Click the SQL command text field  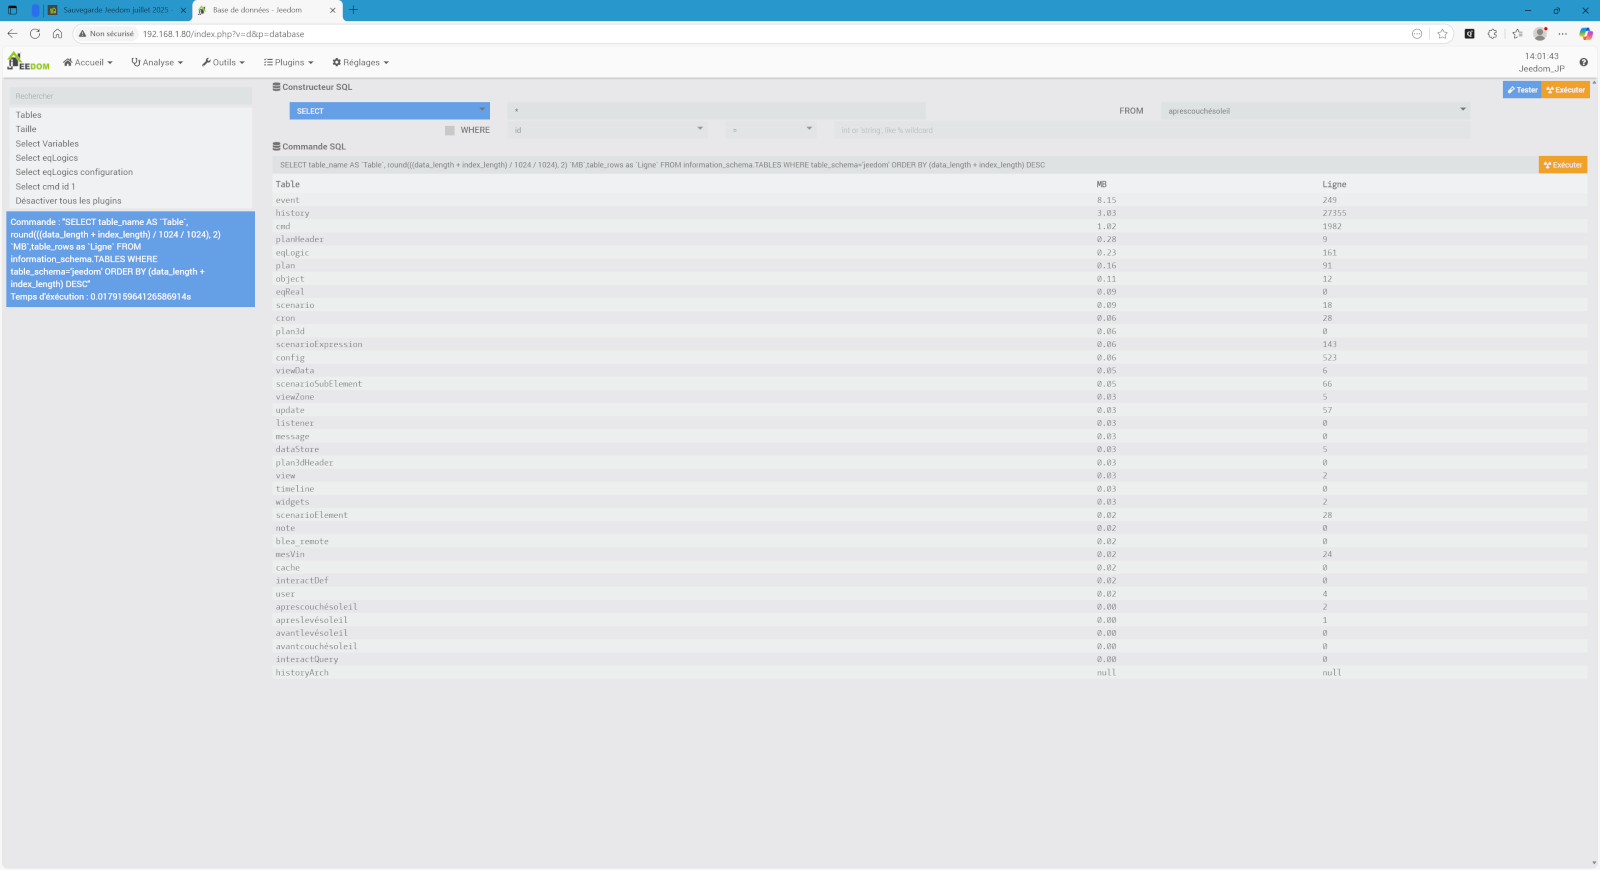click(x=905, y=165)
